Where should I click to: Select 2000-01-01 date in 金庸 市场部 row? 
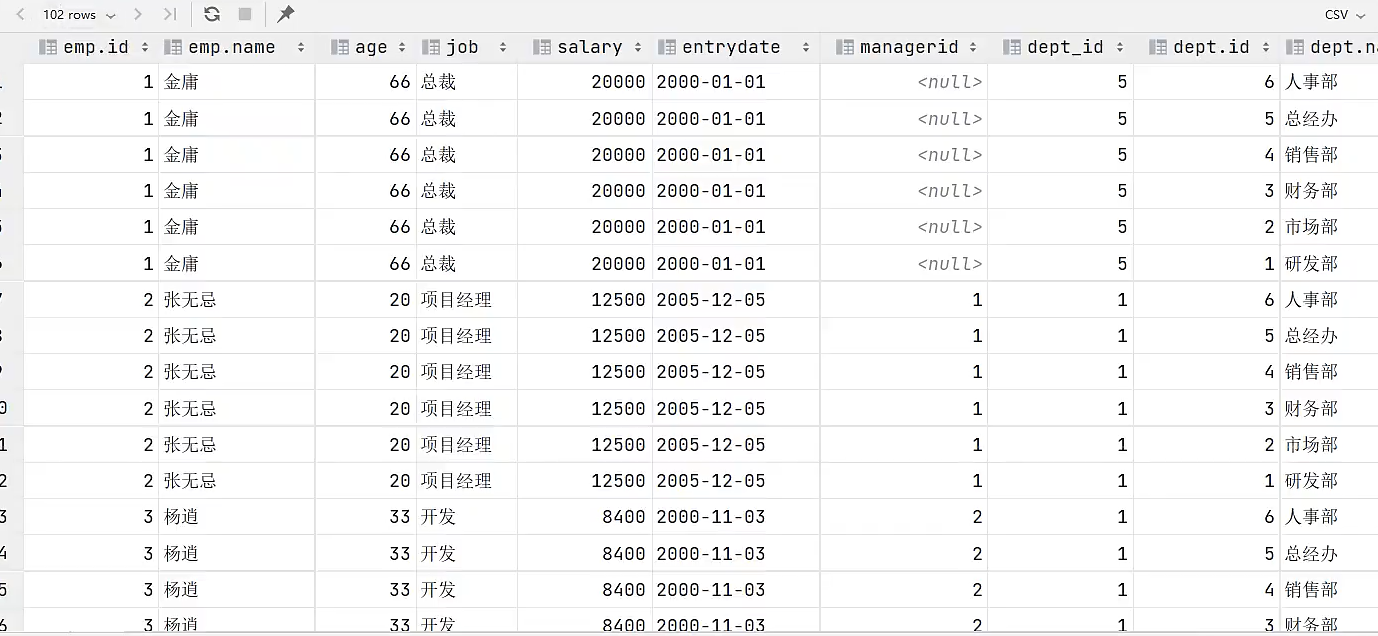736,227
